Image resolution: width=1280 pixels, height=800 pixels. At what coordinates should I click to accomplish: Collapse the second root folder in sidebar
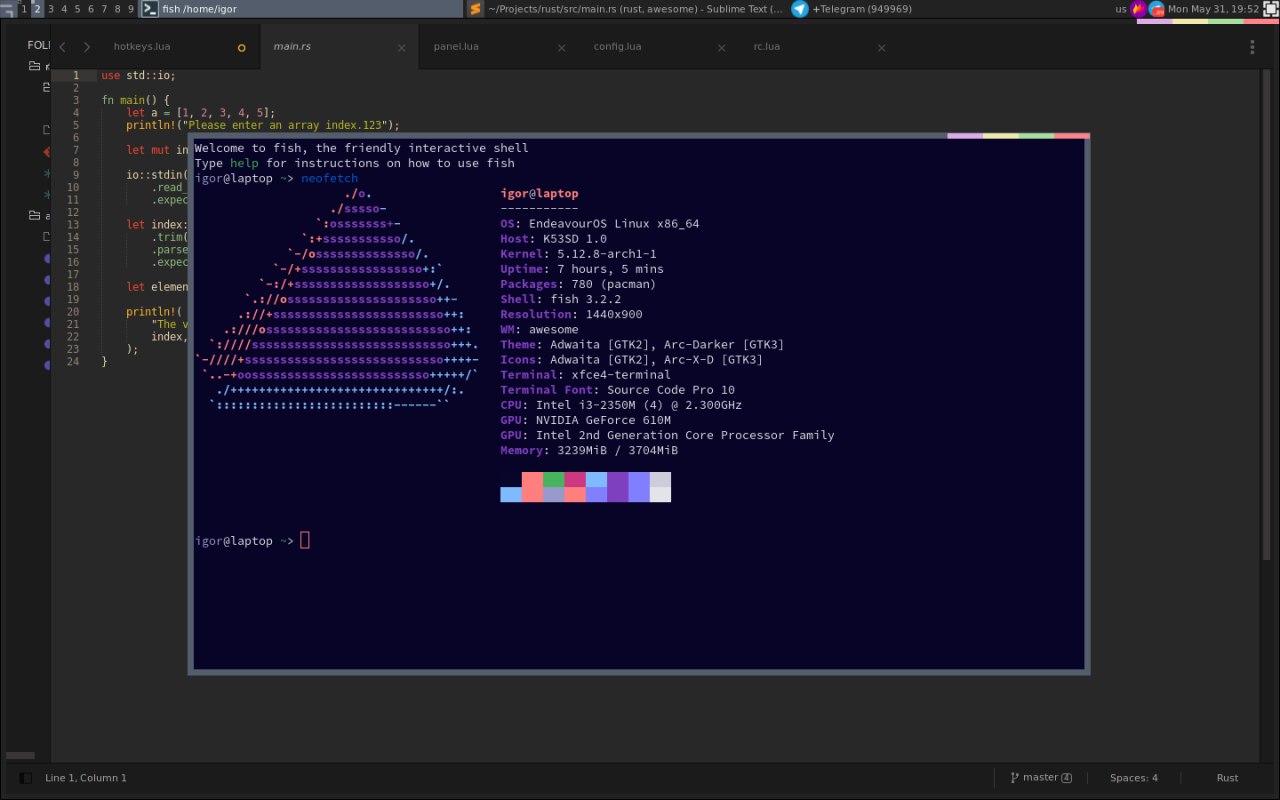(x=34, y=216)
